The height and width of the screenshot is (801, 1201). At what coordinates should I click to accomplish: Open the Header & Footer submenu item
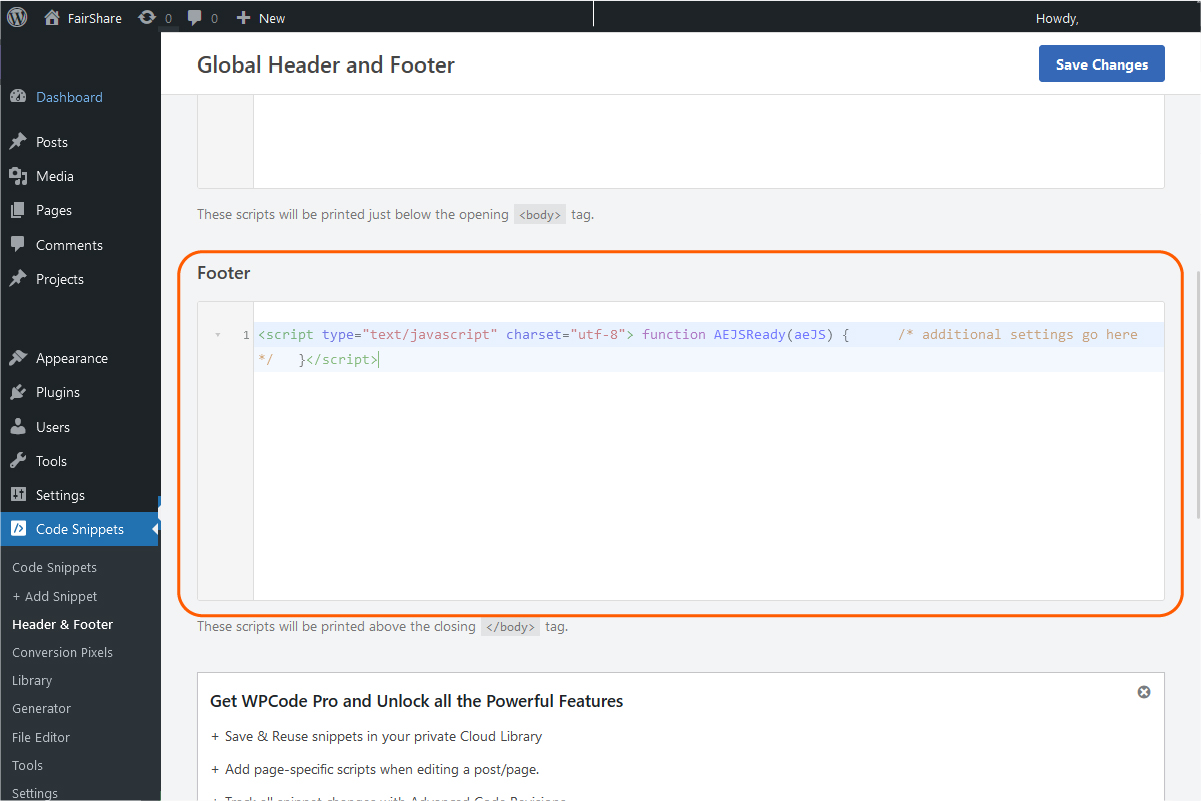tap(62, 624)
